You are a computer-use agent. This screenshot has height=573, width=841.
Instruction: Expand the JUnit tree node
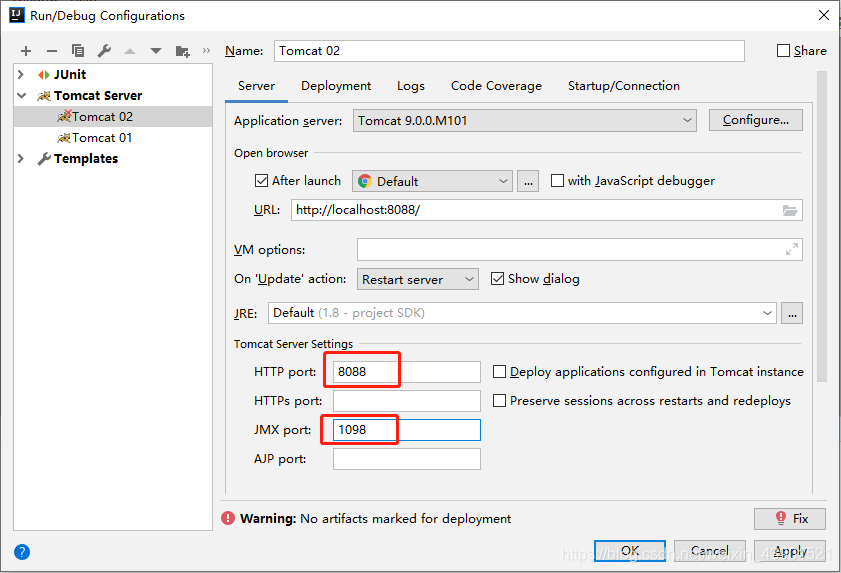(x=21, y=74)
